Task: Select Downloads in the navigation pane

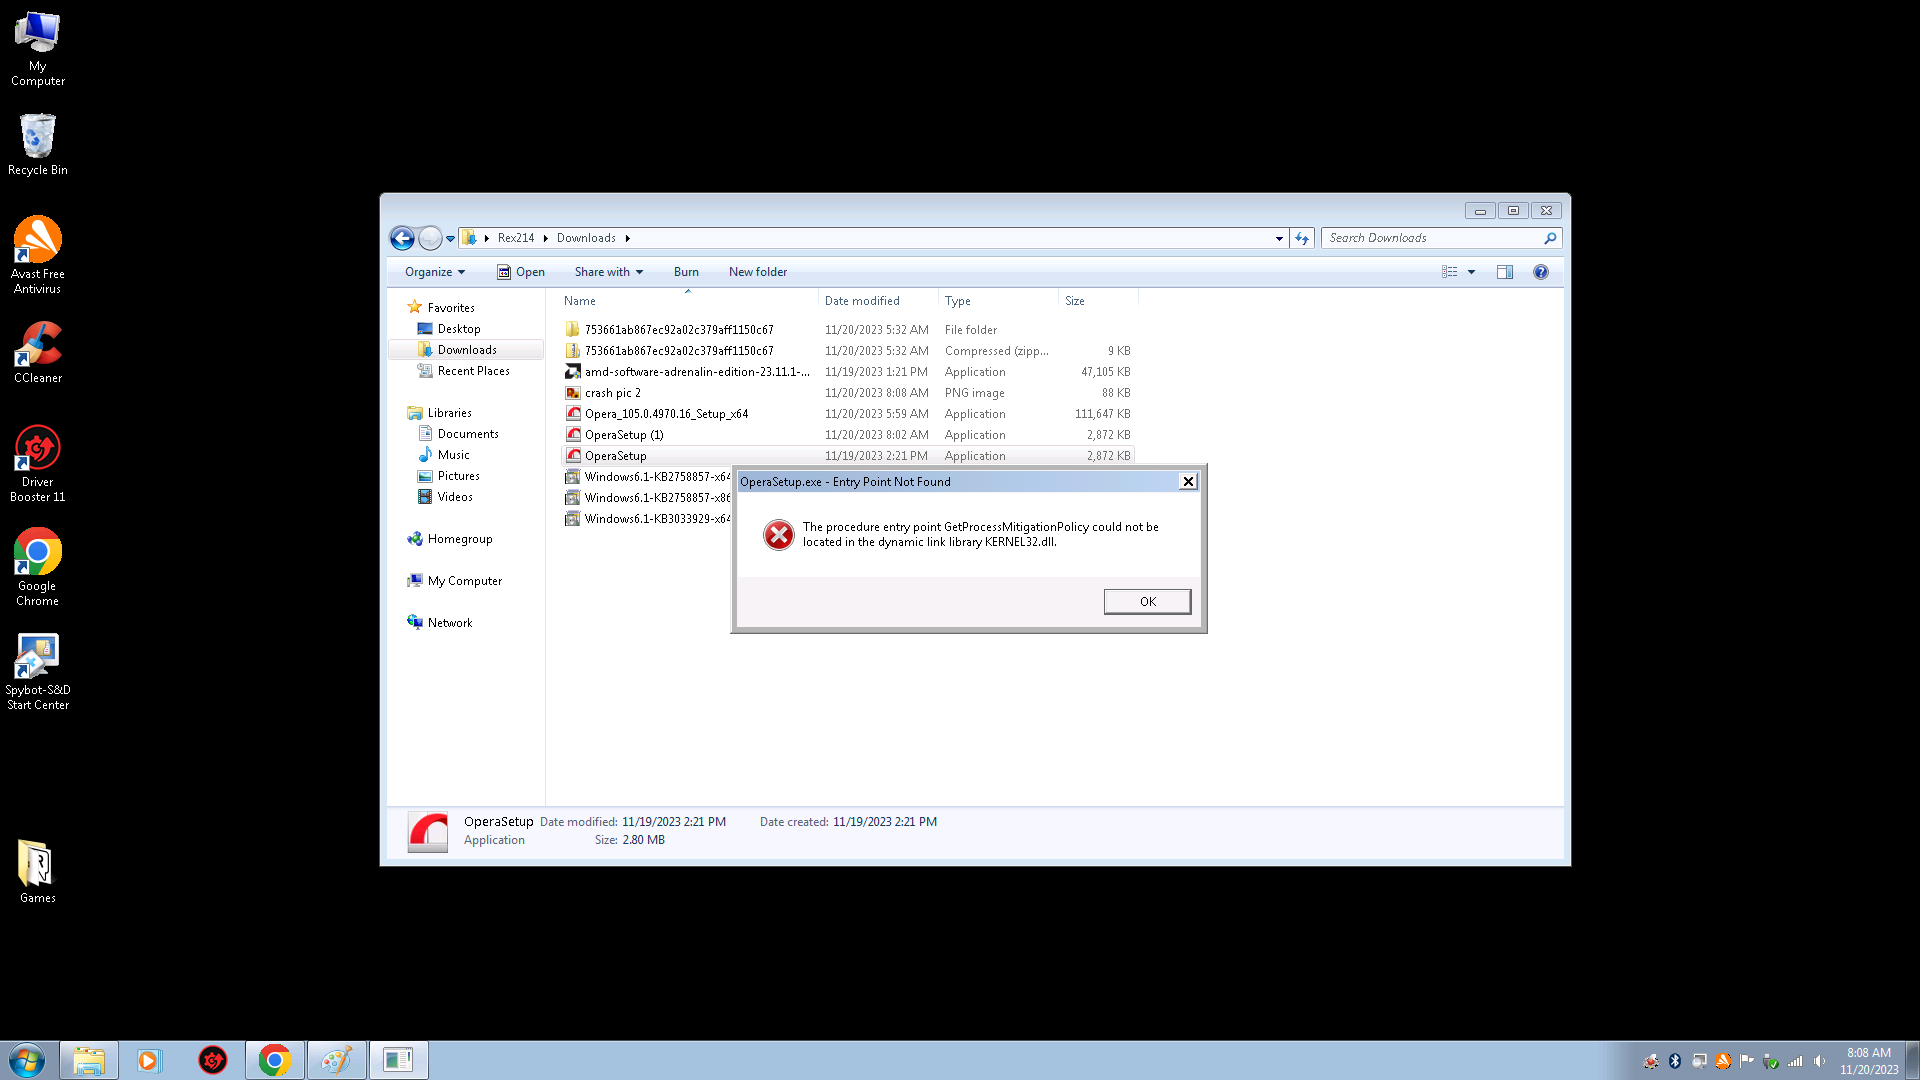Action: 467,350
